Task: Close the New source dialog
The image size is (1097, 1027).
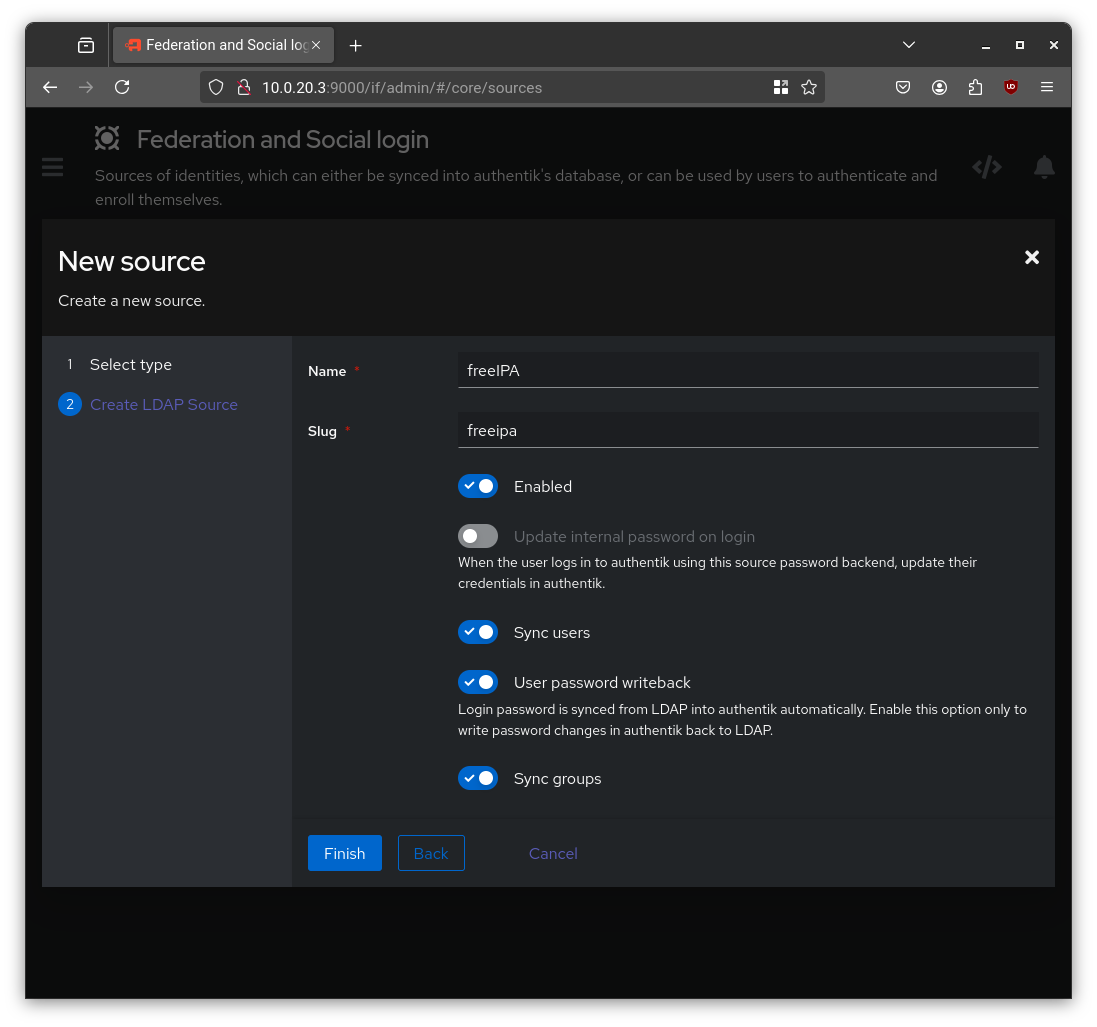Action: [x=1032, y=257]
